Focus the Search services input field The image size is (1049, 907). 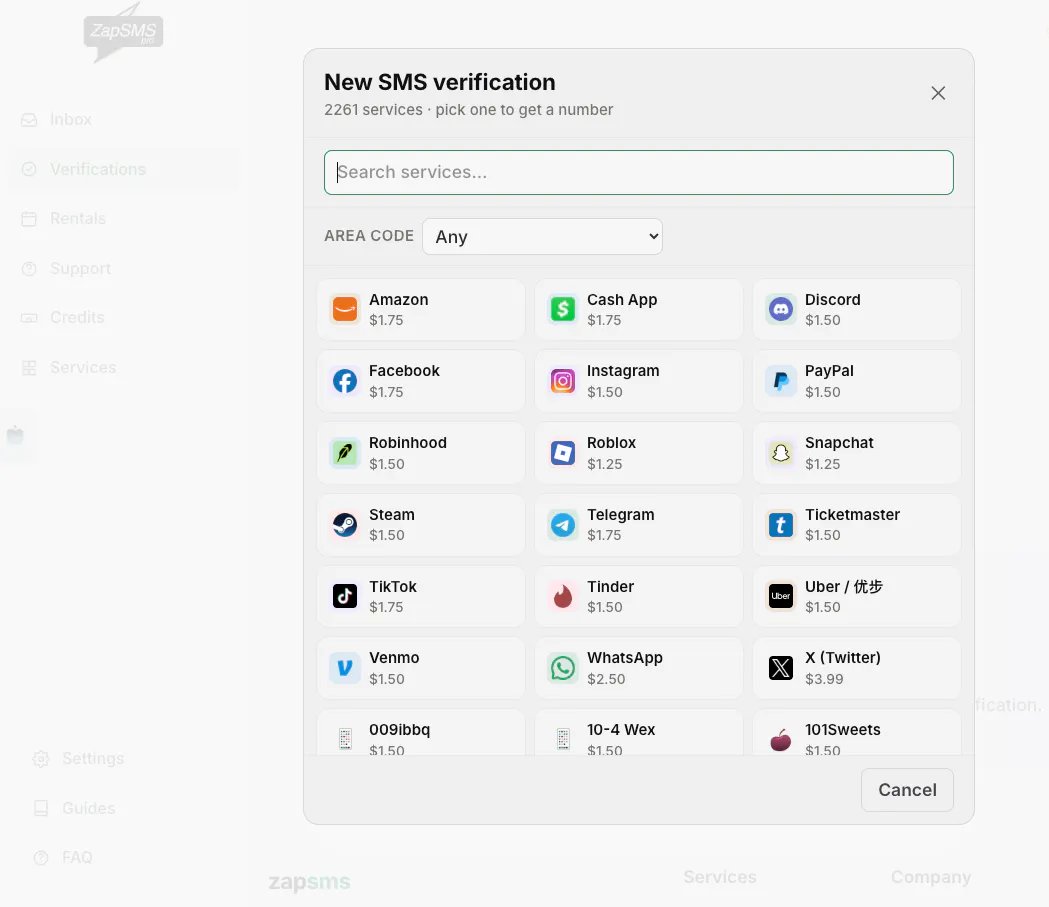639,173
